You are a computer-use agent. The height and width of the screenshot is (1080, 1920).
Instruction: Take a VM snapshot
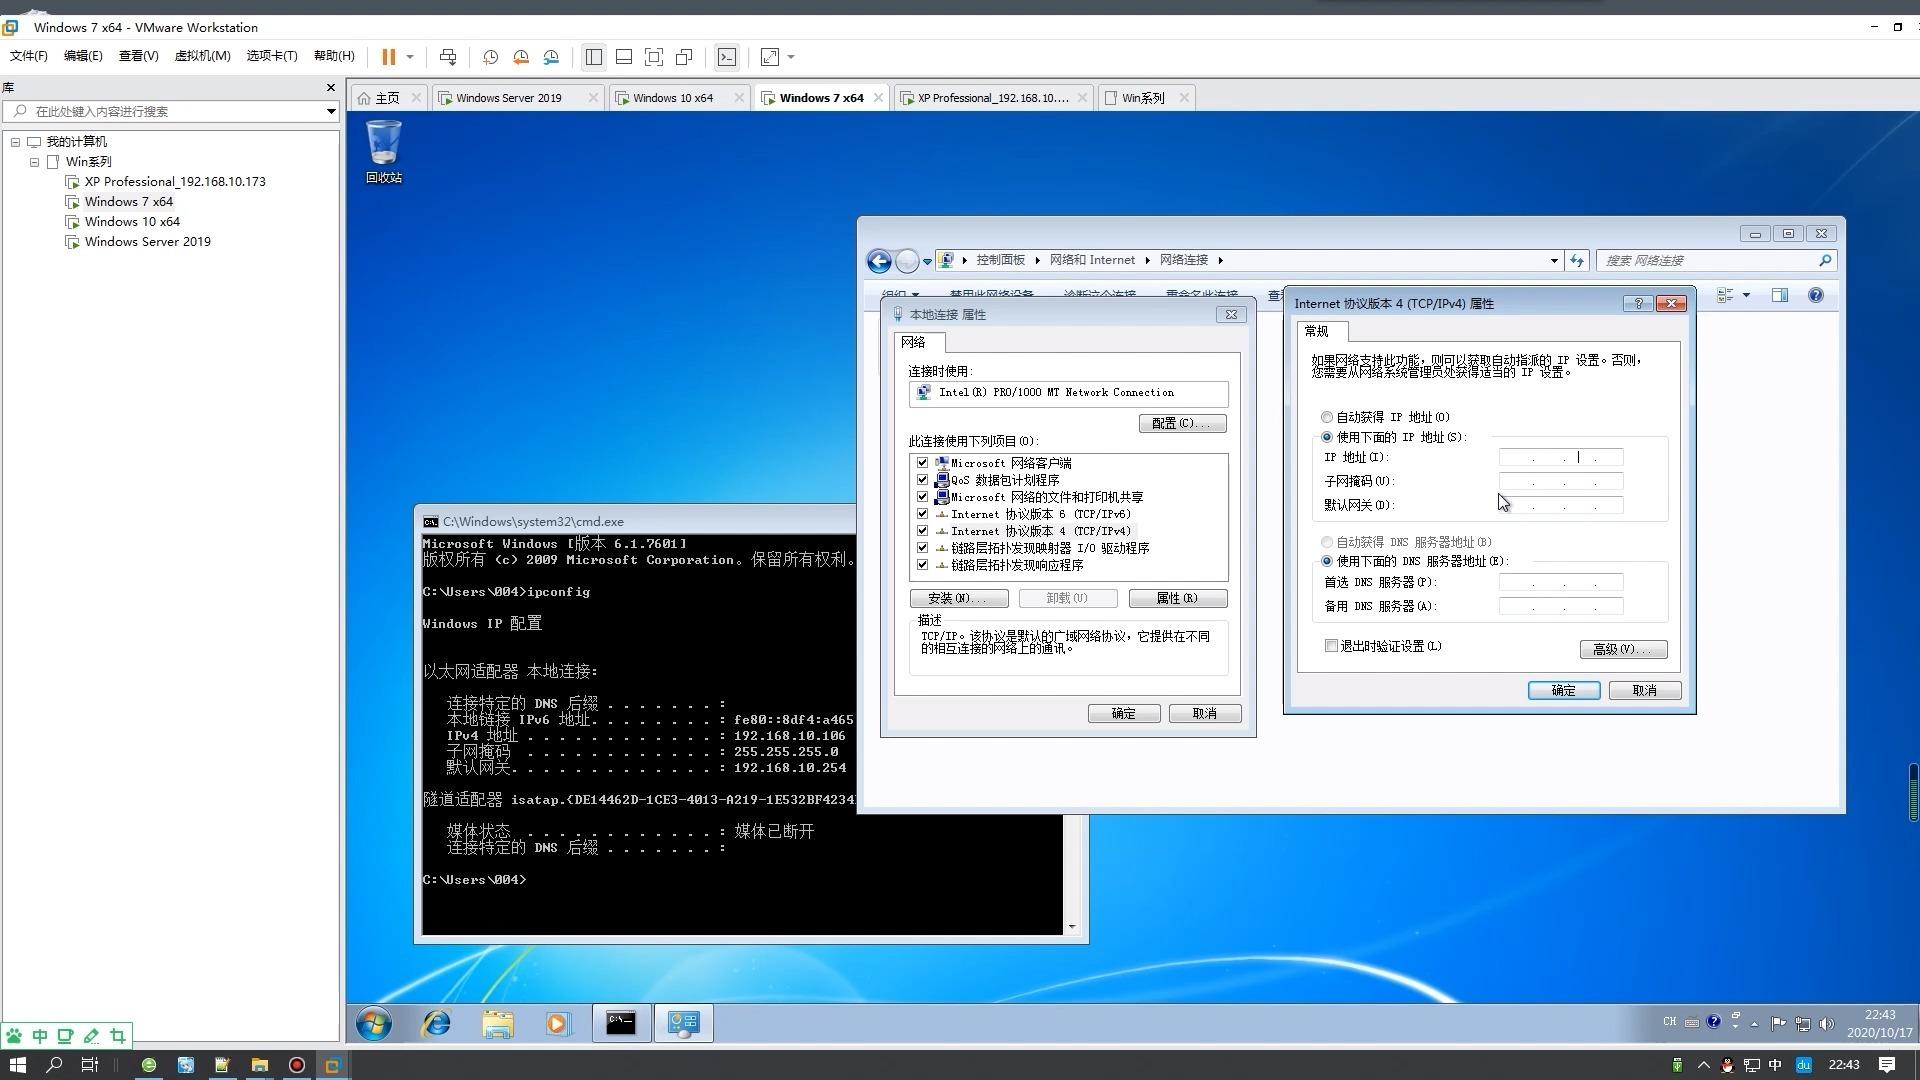pyautogui.click(x=490, y=57)
